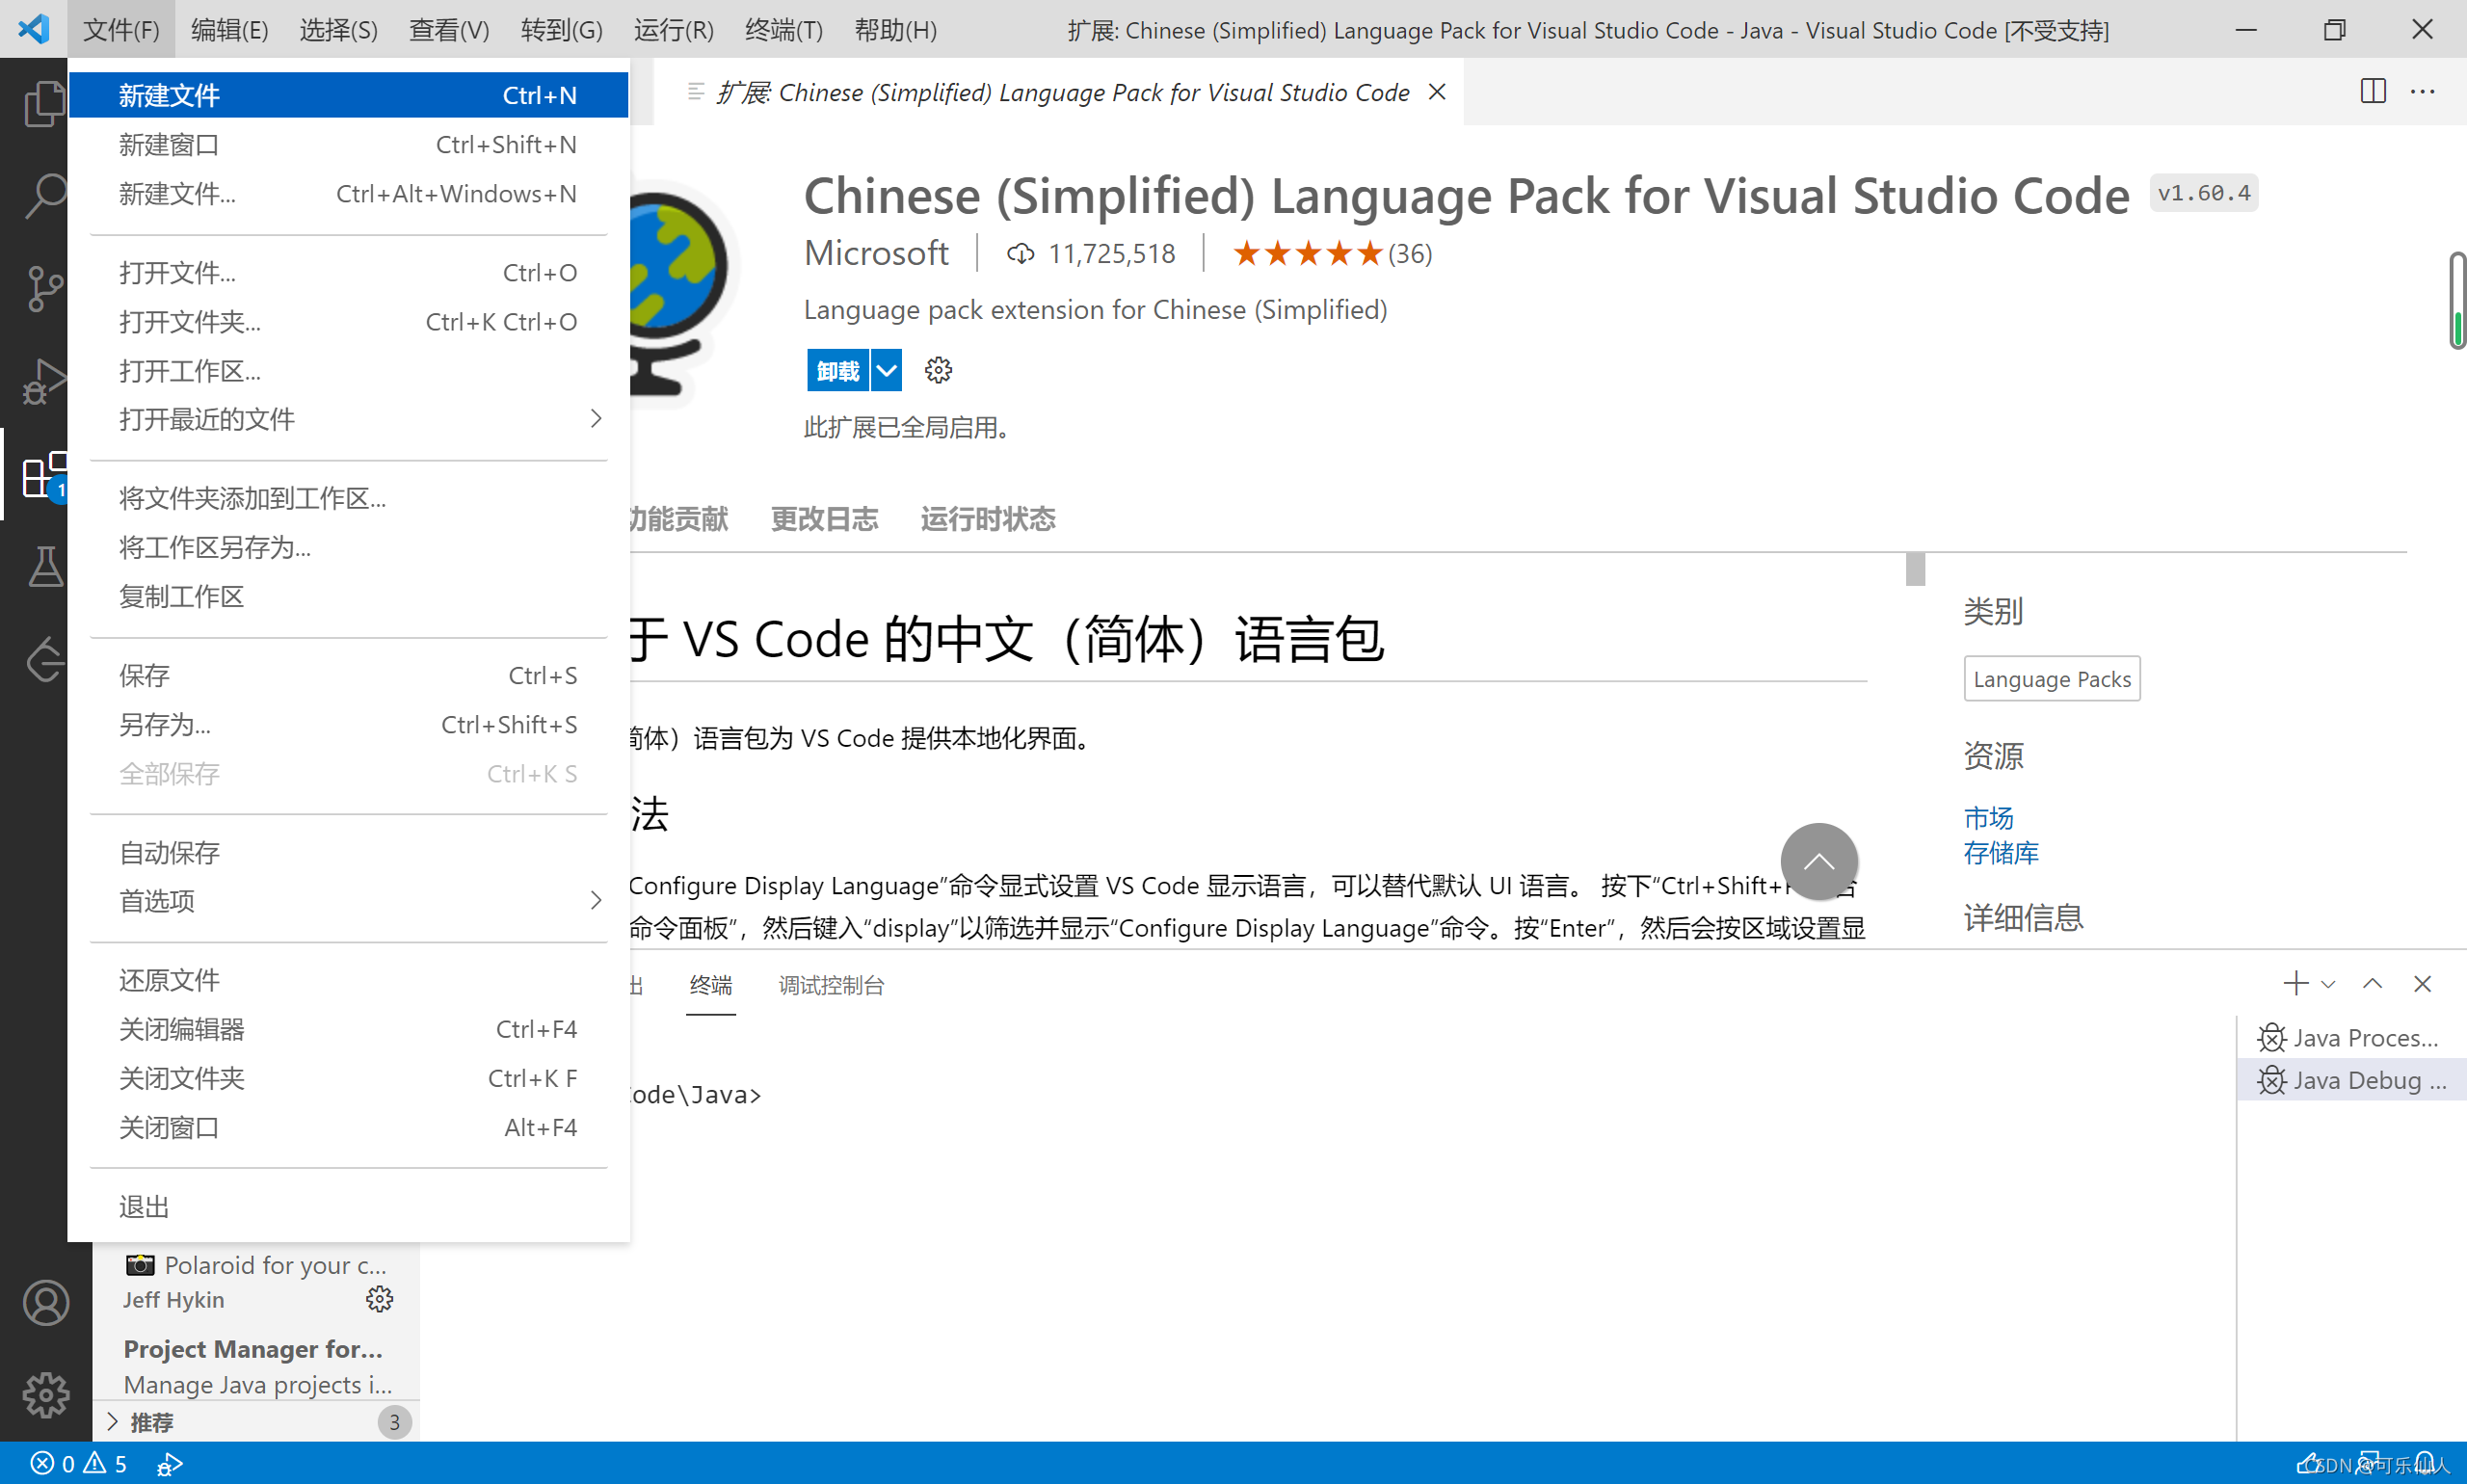Switch to the 调试控制台 panel tab
Screen dimensions: 2467x1484
(x=832, y=985)
